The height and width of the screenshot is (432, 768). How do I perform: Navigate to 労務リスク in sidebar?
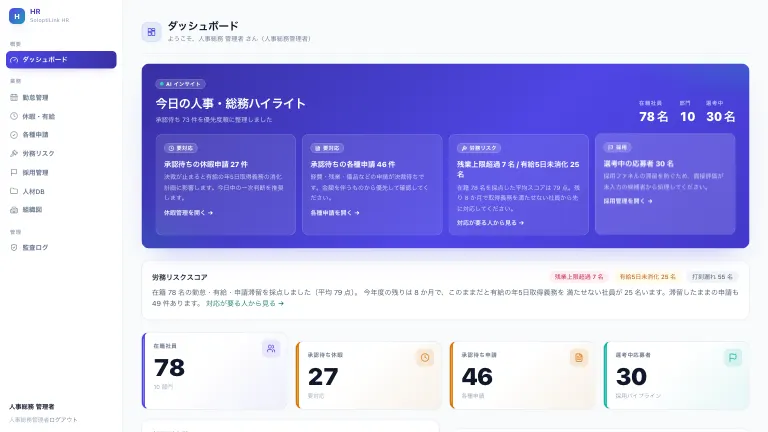(61, 153)
